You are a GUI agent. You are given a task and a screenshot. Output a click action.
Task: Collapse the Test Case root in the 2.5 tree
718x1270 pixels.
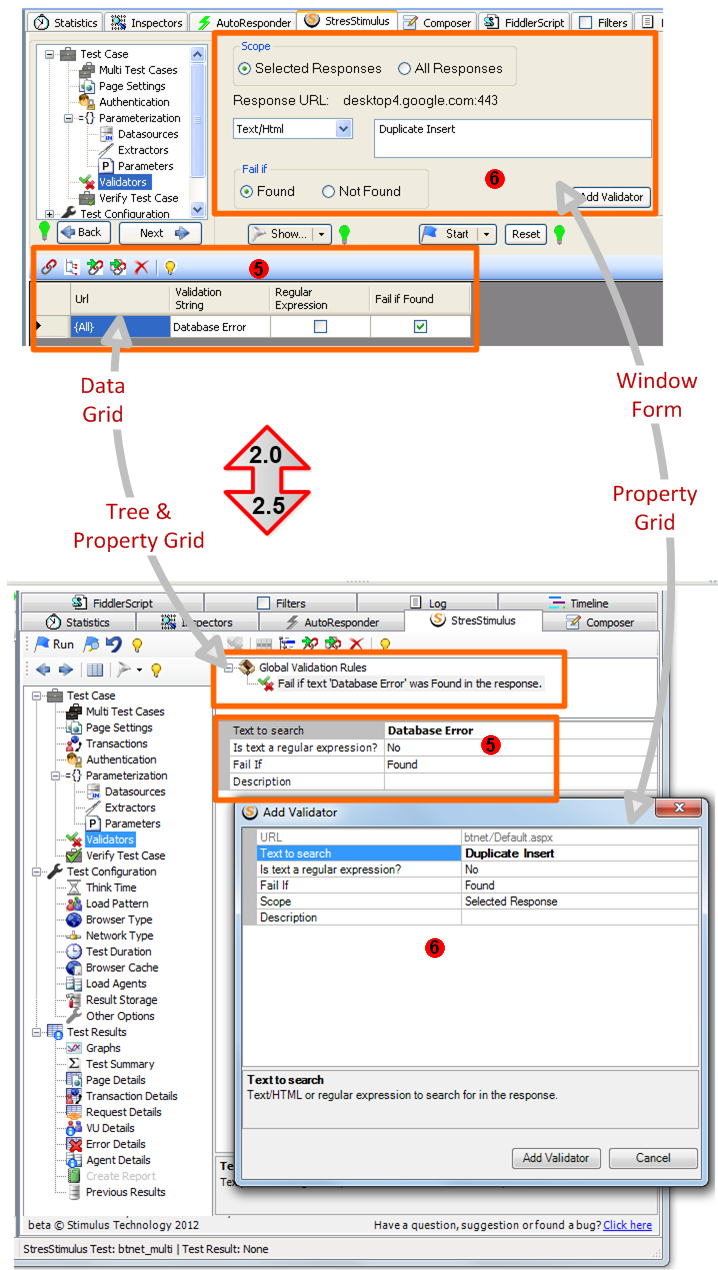point(38,695)
